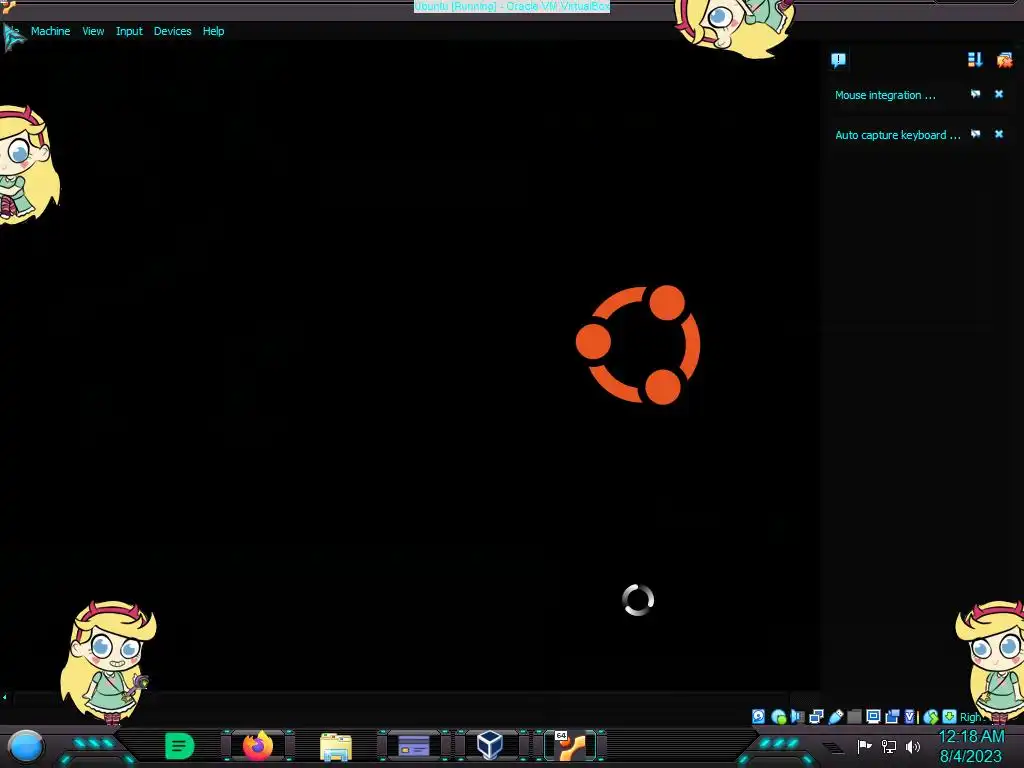Click the recording status icon
The height and width of the screenshot is (768, 1024).
(x=892, y=716)
